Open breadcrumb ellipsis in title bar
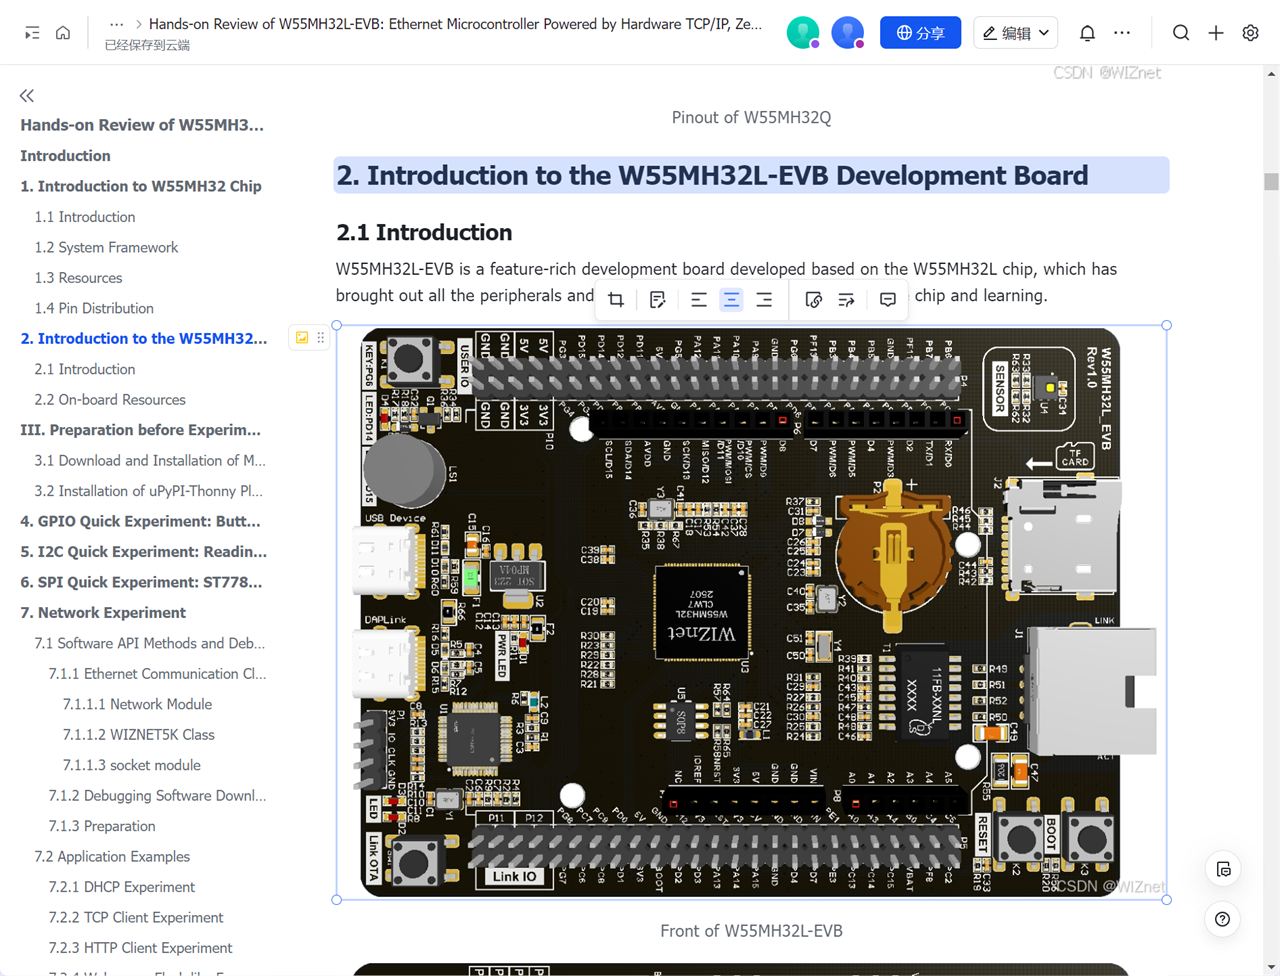 pos(117,24)
